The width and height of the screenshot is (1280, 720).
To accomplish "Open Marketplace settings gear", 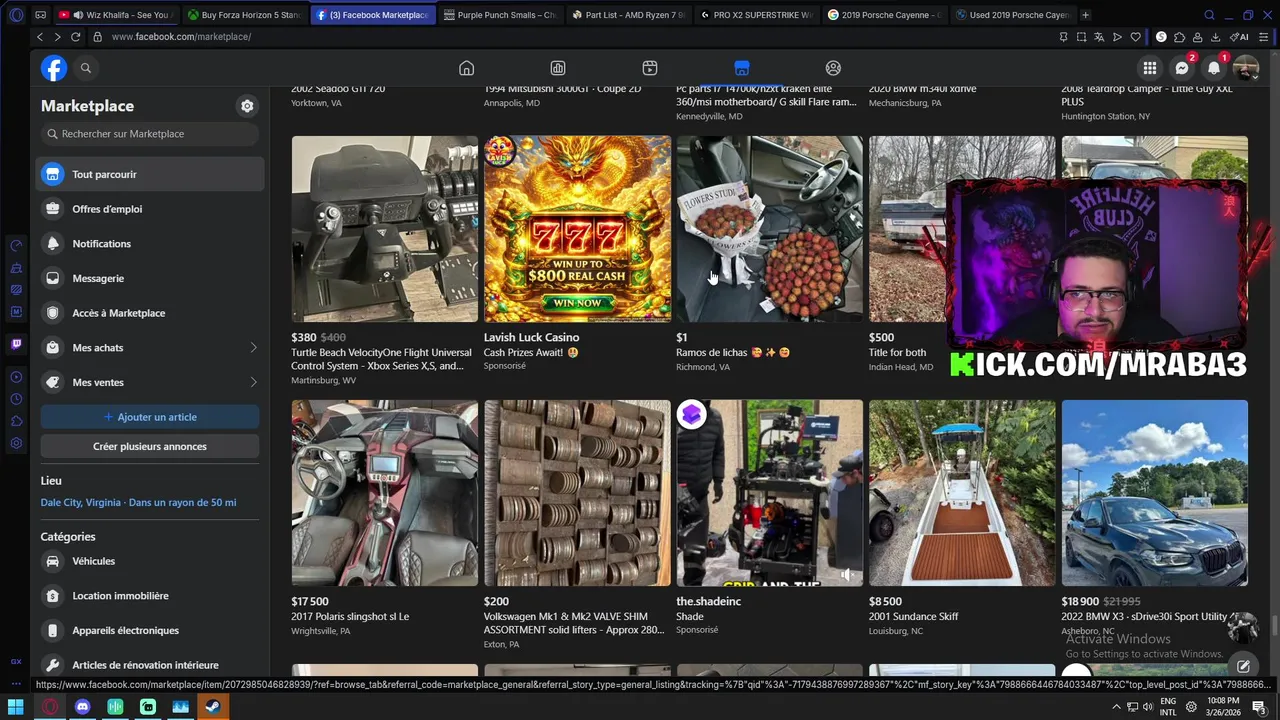I will click(x=247, y=106).
